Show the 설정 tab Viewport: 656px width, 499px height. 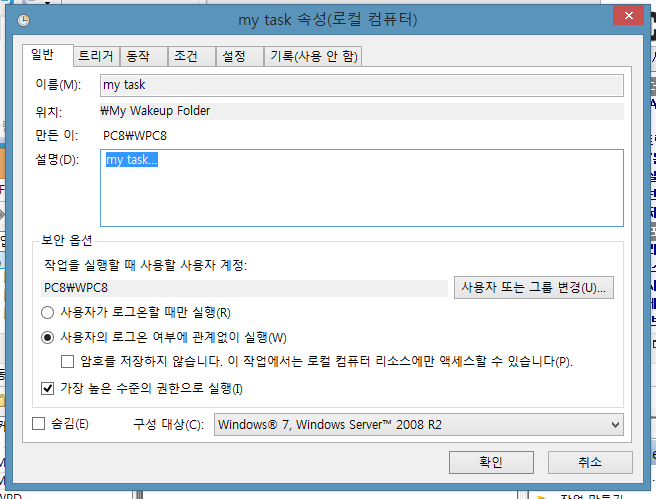(x=233, y=56)
